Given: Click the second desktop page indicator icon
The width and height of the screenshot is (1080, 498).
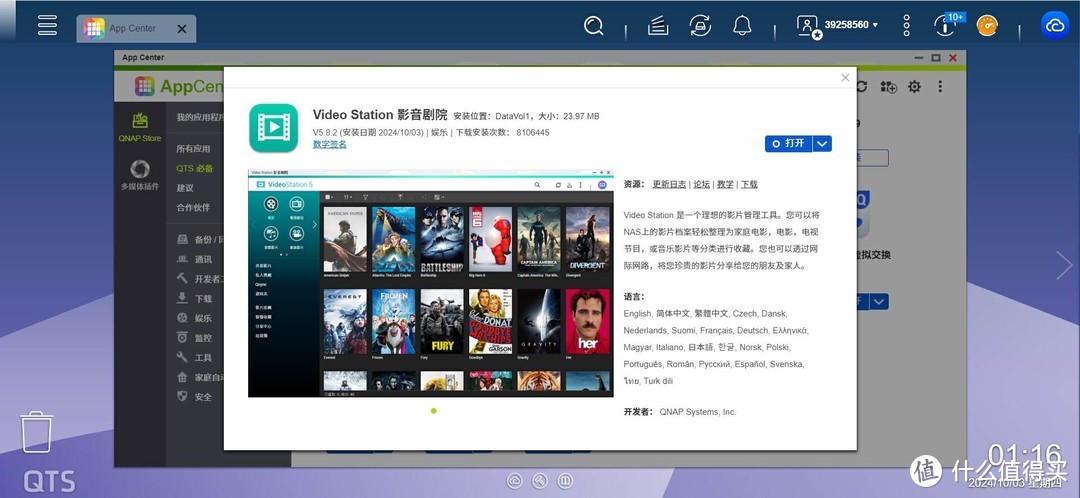Looking at the screenshot, I should [x=540, y=480].
